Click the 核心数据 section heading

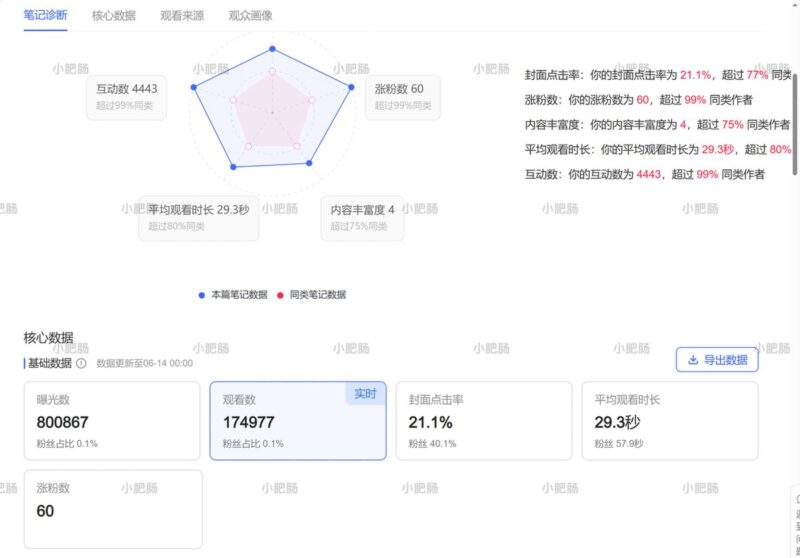(48, 337)
